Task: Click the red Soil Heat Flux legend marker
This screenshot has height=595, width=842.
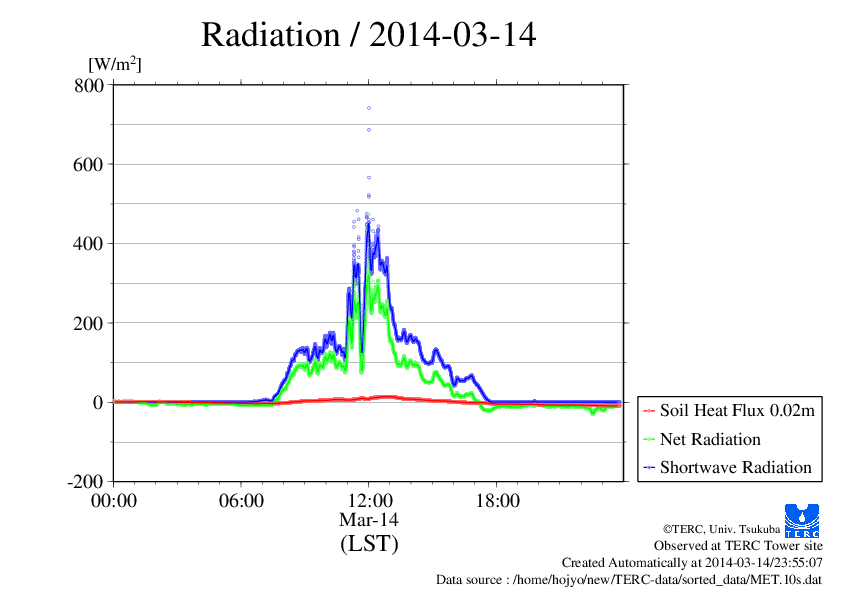Action: click(x=649, y=411)
